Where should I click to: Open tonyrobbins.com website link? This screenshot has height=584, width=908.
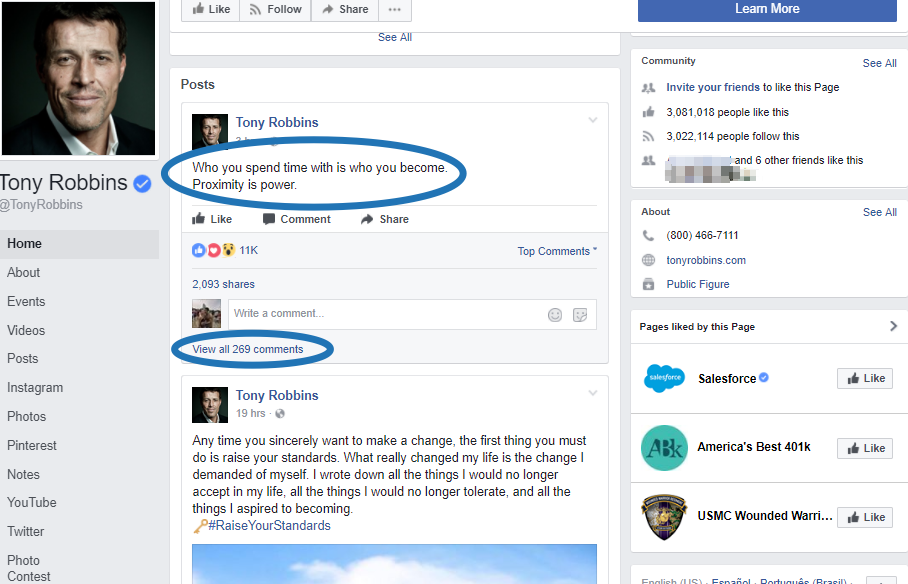click(706, 260)
